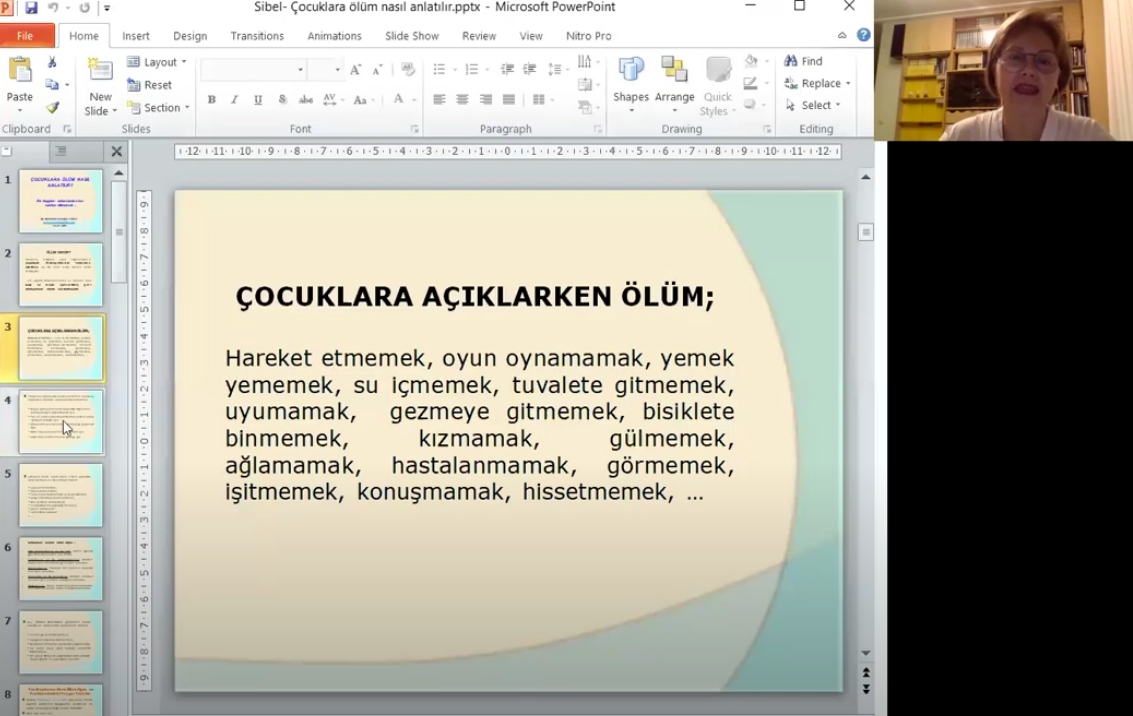The height and width of the screenshot is (716, 1133).
Task: Open the Arrange objects menu
Action: [674, 85]
